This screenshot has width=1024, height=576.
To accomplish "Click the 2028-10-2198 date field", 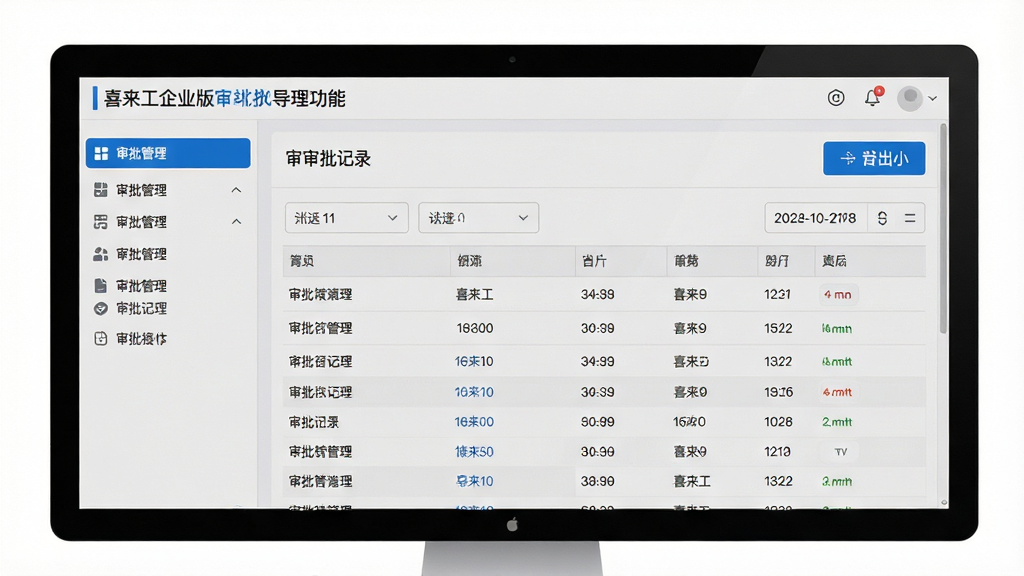I will point(815,218).
